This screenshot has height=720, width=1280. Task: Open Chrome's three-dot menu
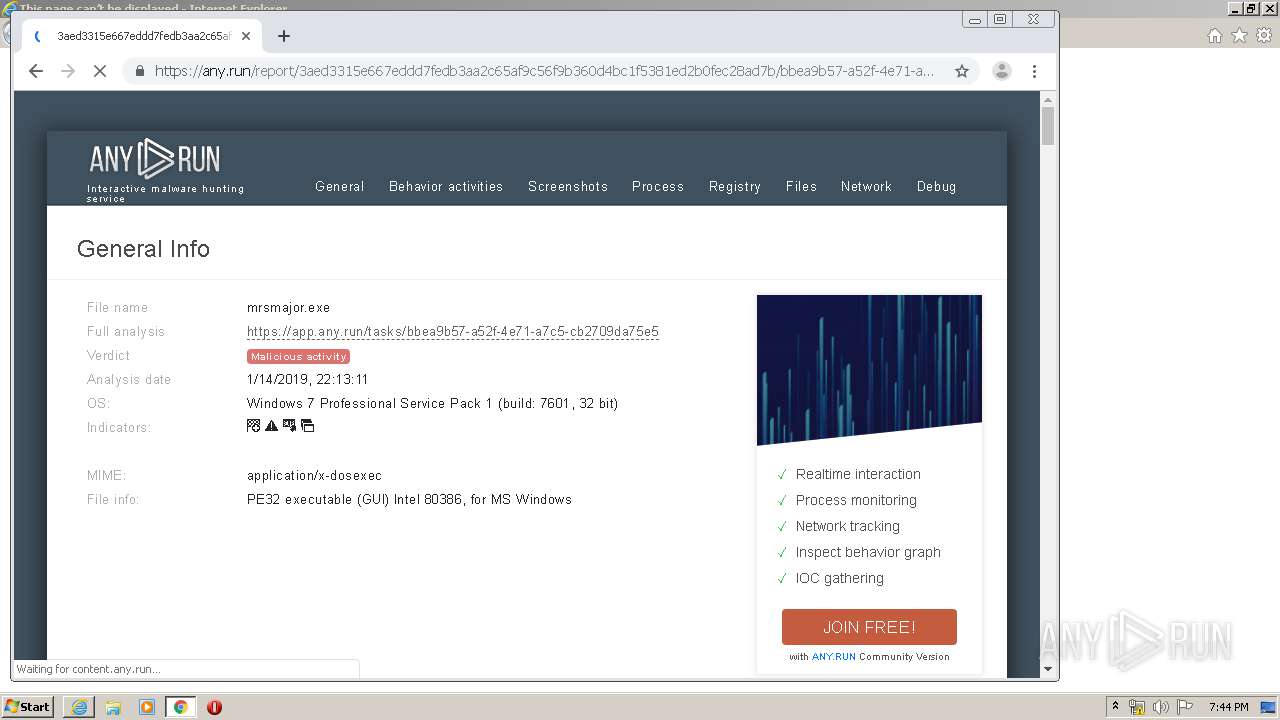pos(1034,71)
